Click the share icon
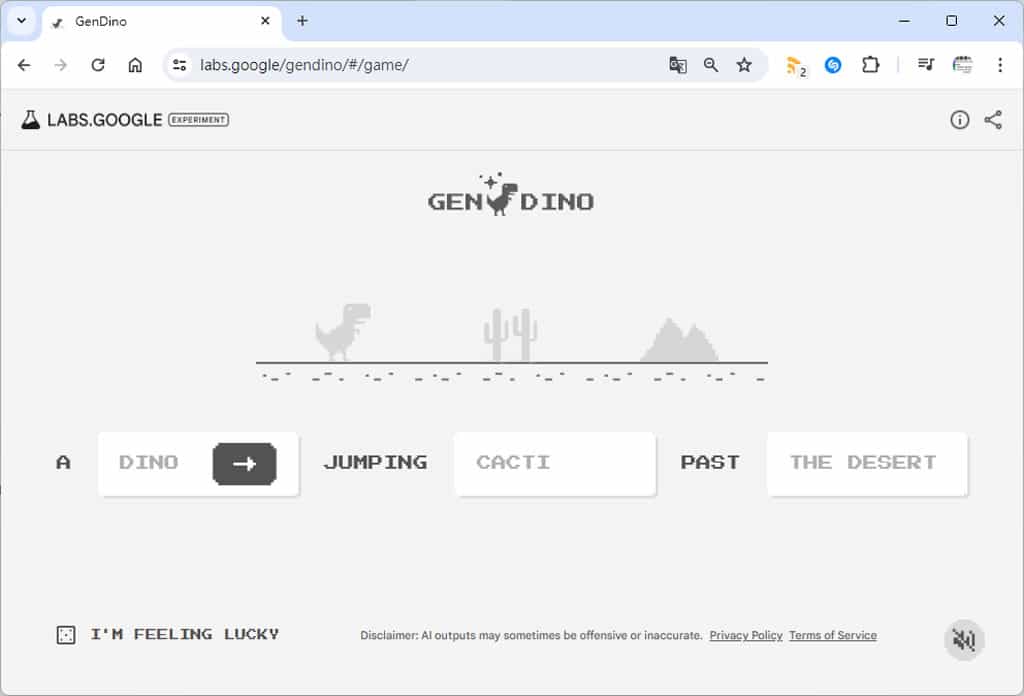1024x696 pixels. coord(993,119)
